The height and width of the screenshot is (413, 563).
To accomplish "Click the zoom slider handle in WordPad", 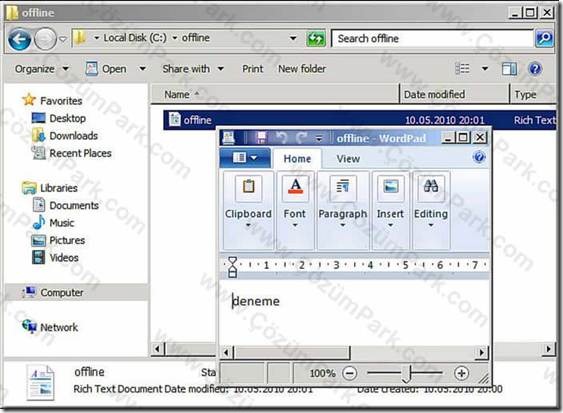I will (406, 374).
